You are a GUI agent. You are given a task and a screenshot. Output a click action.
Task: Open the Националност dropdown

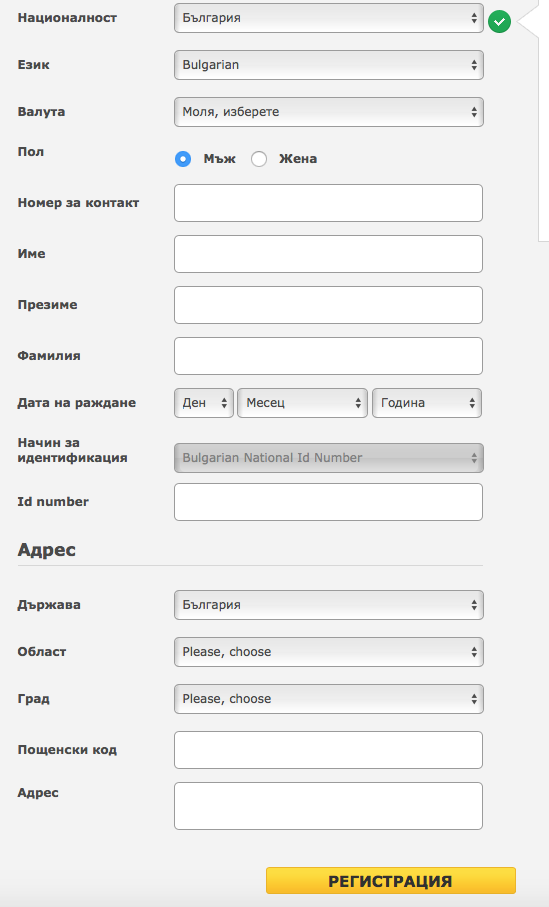click(x=329, y=18)
